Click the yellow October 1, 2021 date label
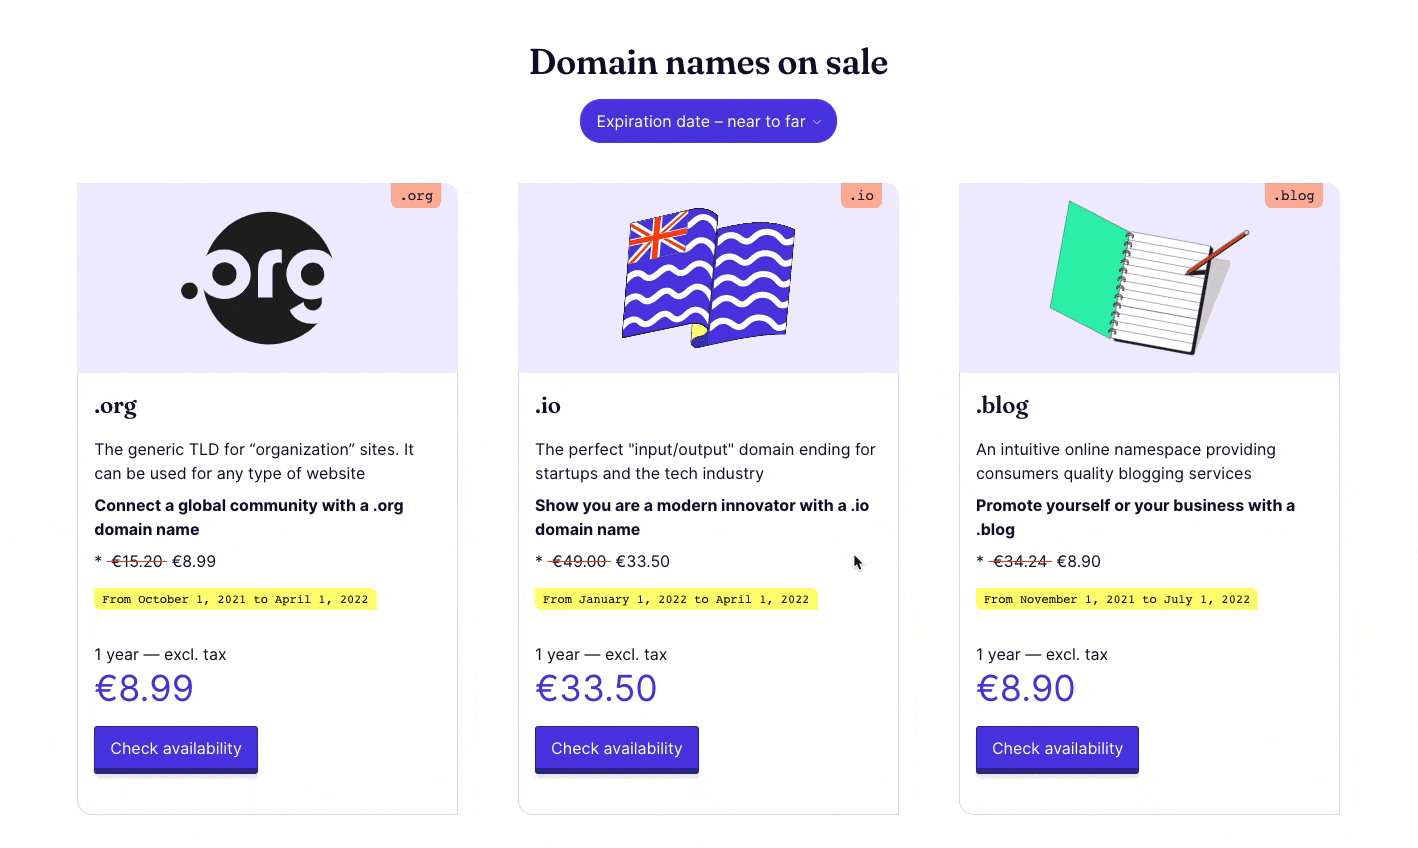Screen dimensions: 1418x848 coord(235,600)
